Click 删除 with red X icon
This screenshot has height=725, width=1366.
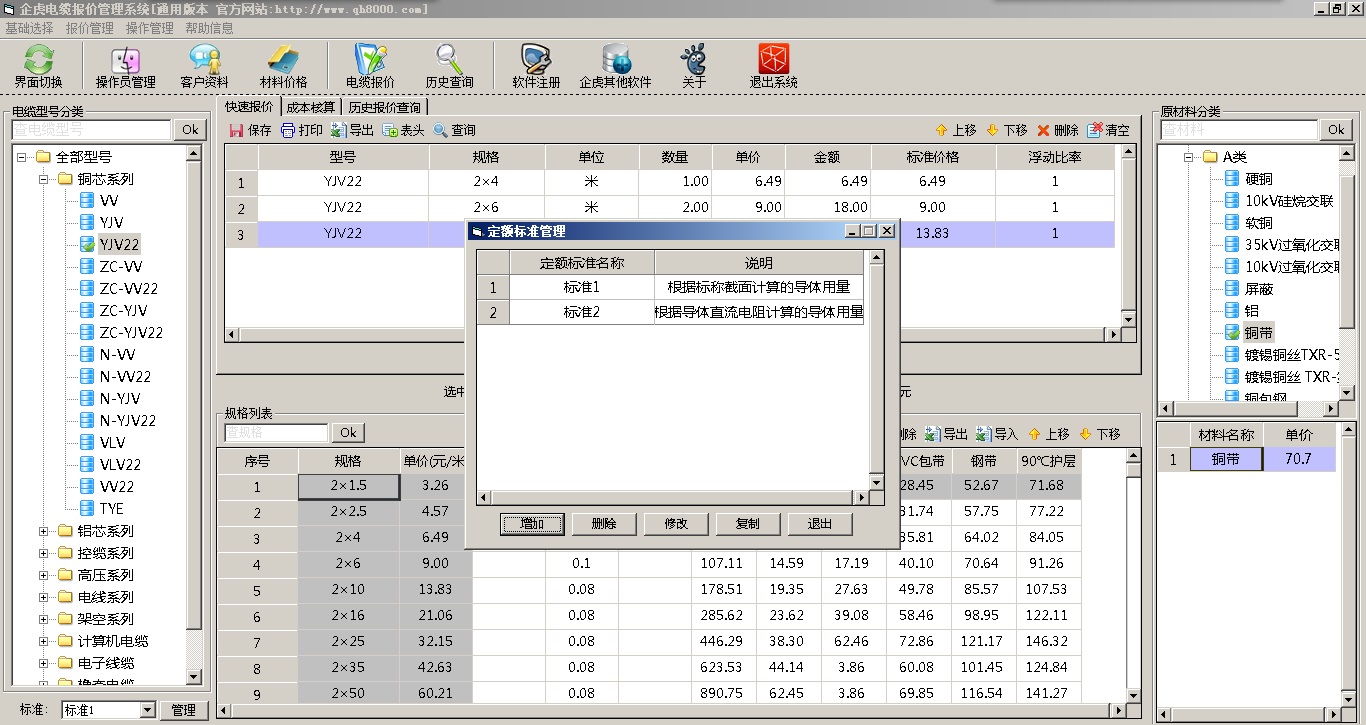point(1058,130)
